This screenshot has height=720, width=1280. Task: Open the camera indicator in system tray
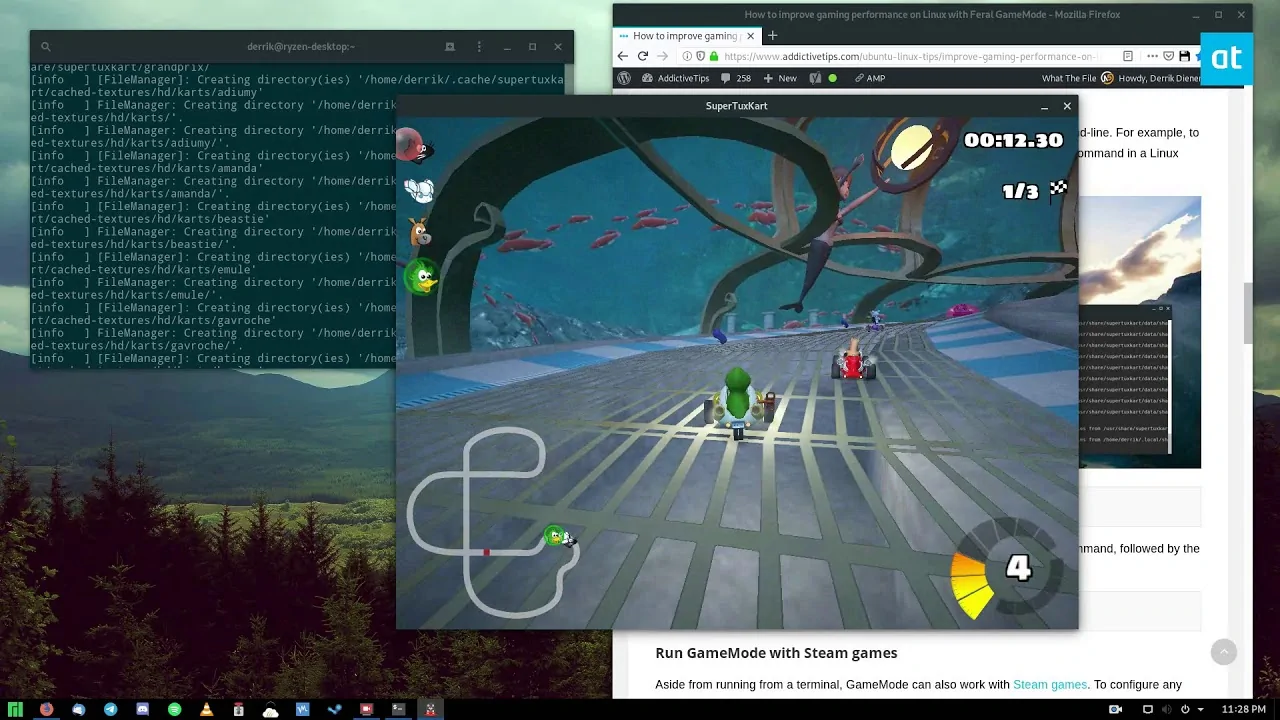[1115, 709]
